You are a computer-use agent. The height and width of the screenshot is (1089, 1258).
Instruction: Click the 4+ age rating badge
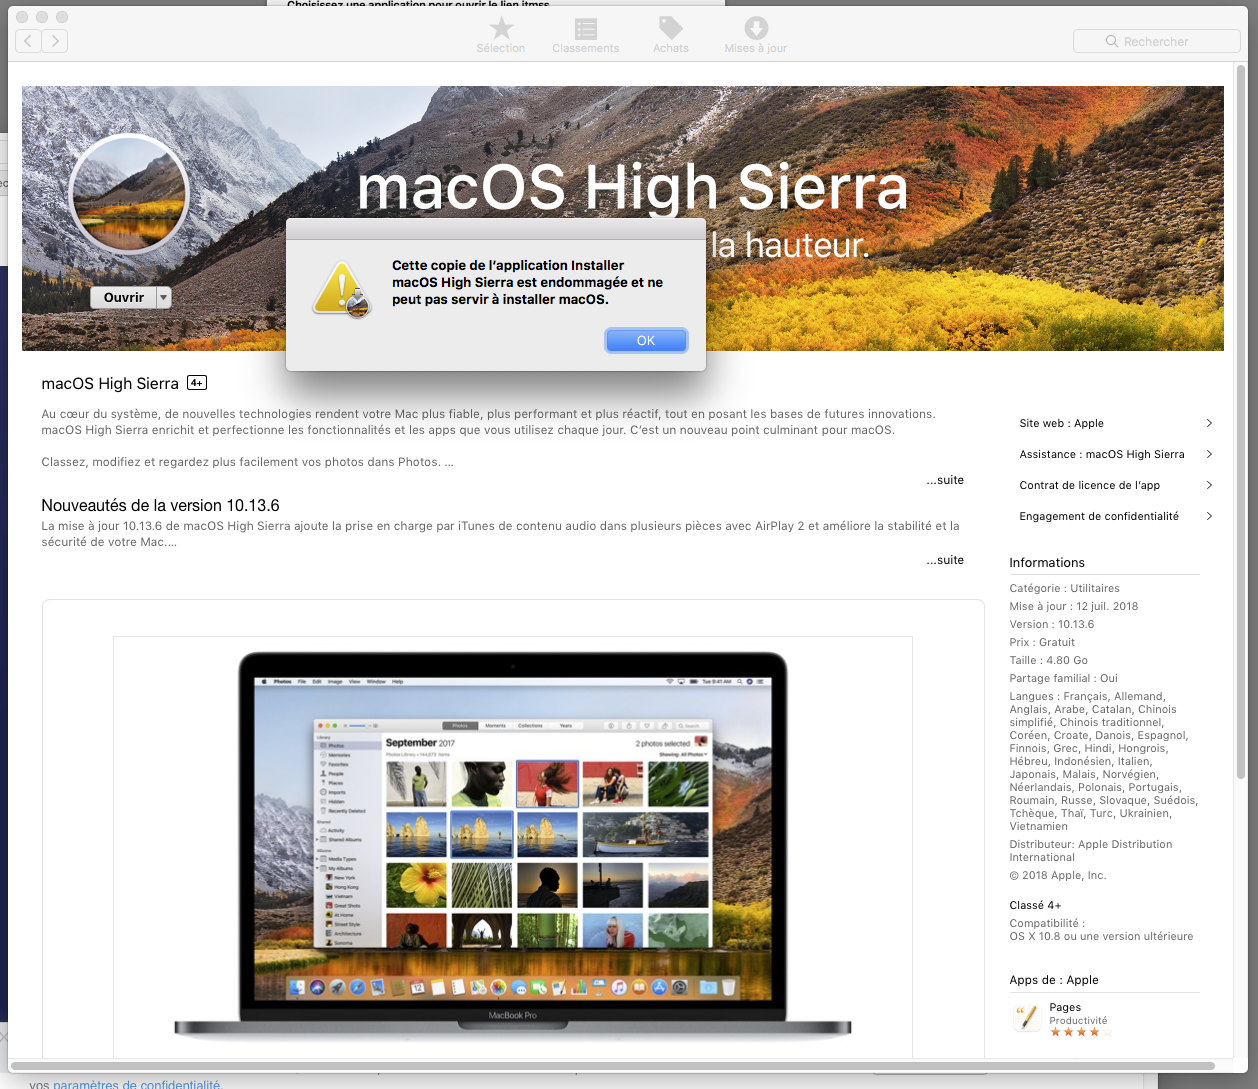pos(197,383)
